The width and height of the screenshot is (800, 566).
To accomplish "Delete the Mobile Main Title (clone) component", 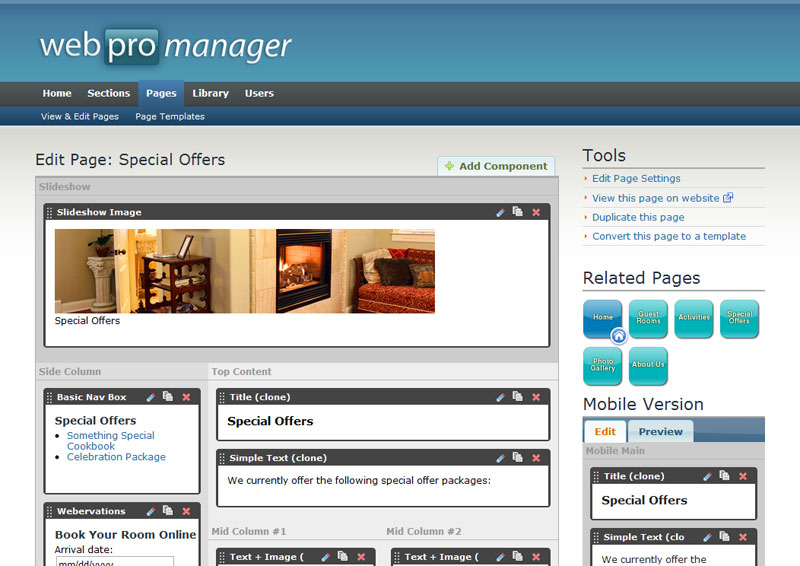I will 743,476.
